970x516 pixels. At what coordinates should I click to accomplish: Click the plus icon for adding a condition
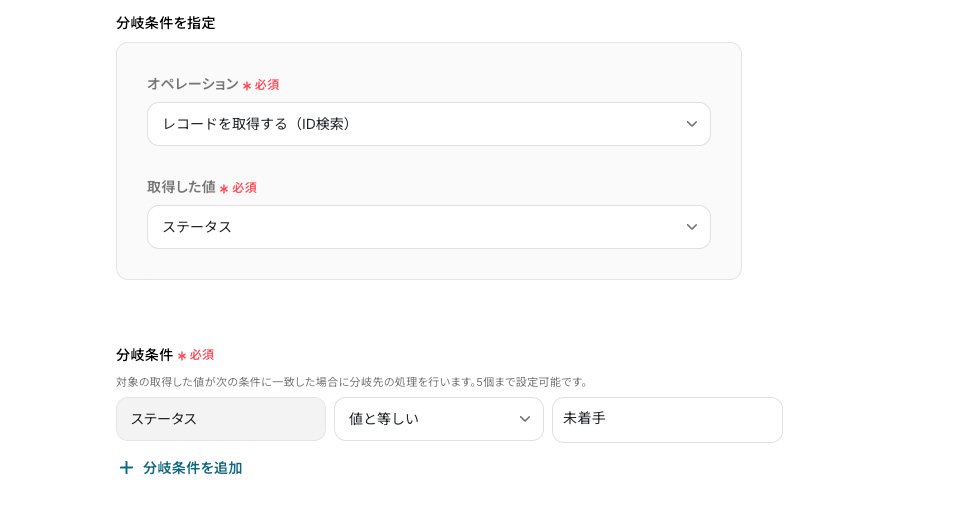coord(126,468)
